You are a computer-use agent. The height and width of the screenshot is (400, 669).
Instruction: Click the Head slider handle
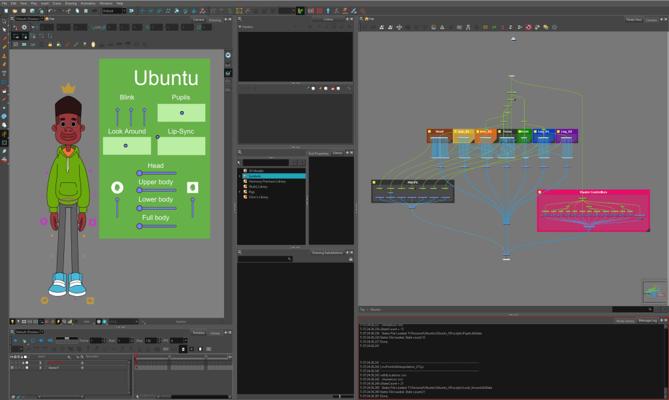pos(139,173)
